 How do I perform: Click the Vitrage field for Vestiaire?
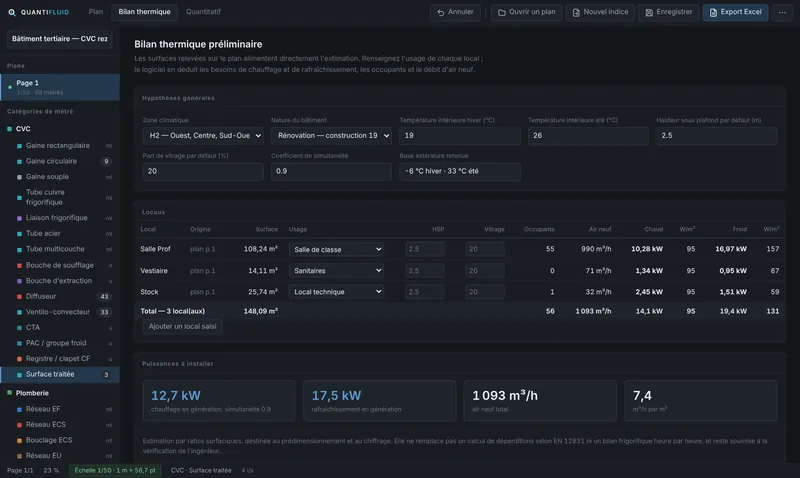coord(485,271)
